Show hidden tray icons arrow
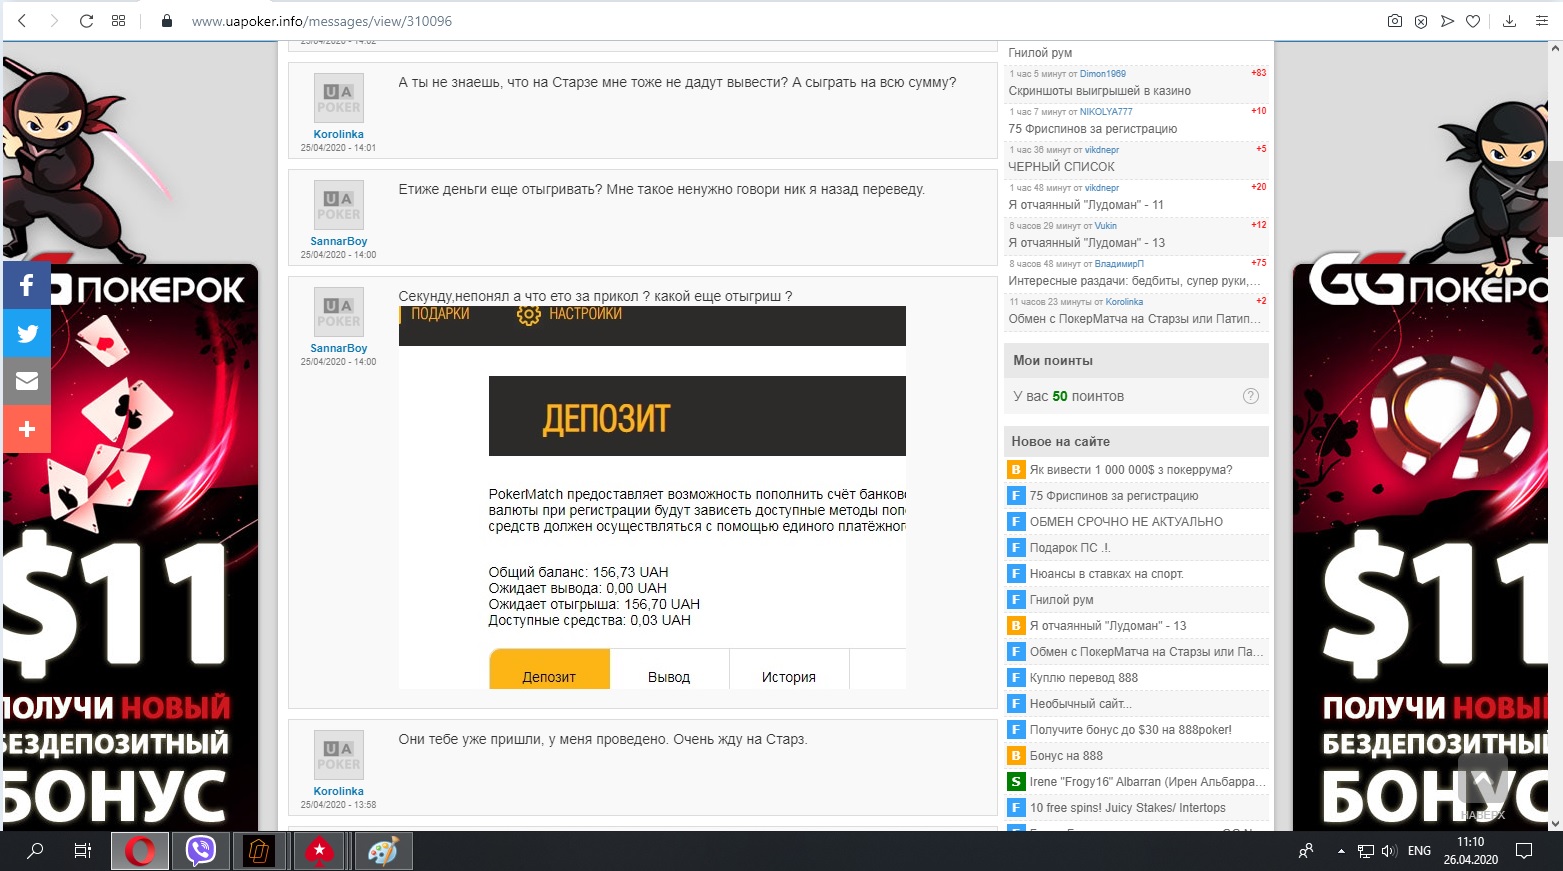1563x871 pixels. (x=1341, y=851)
